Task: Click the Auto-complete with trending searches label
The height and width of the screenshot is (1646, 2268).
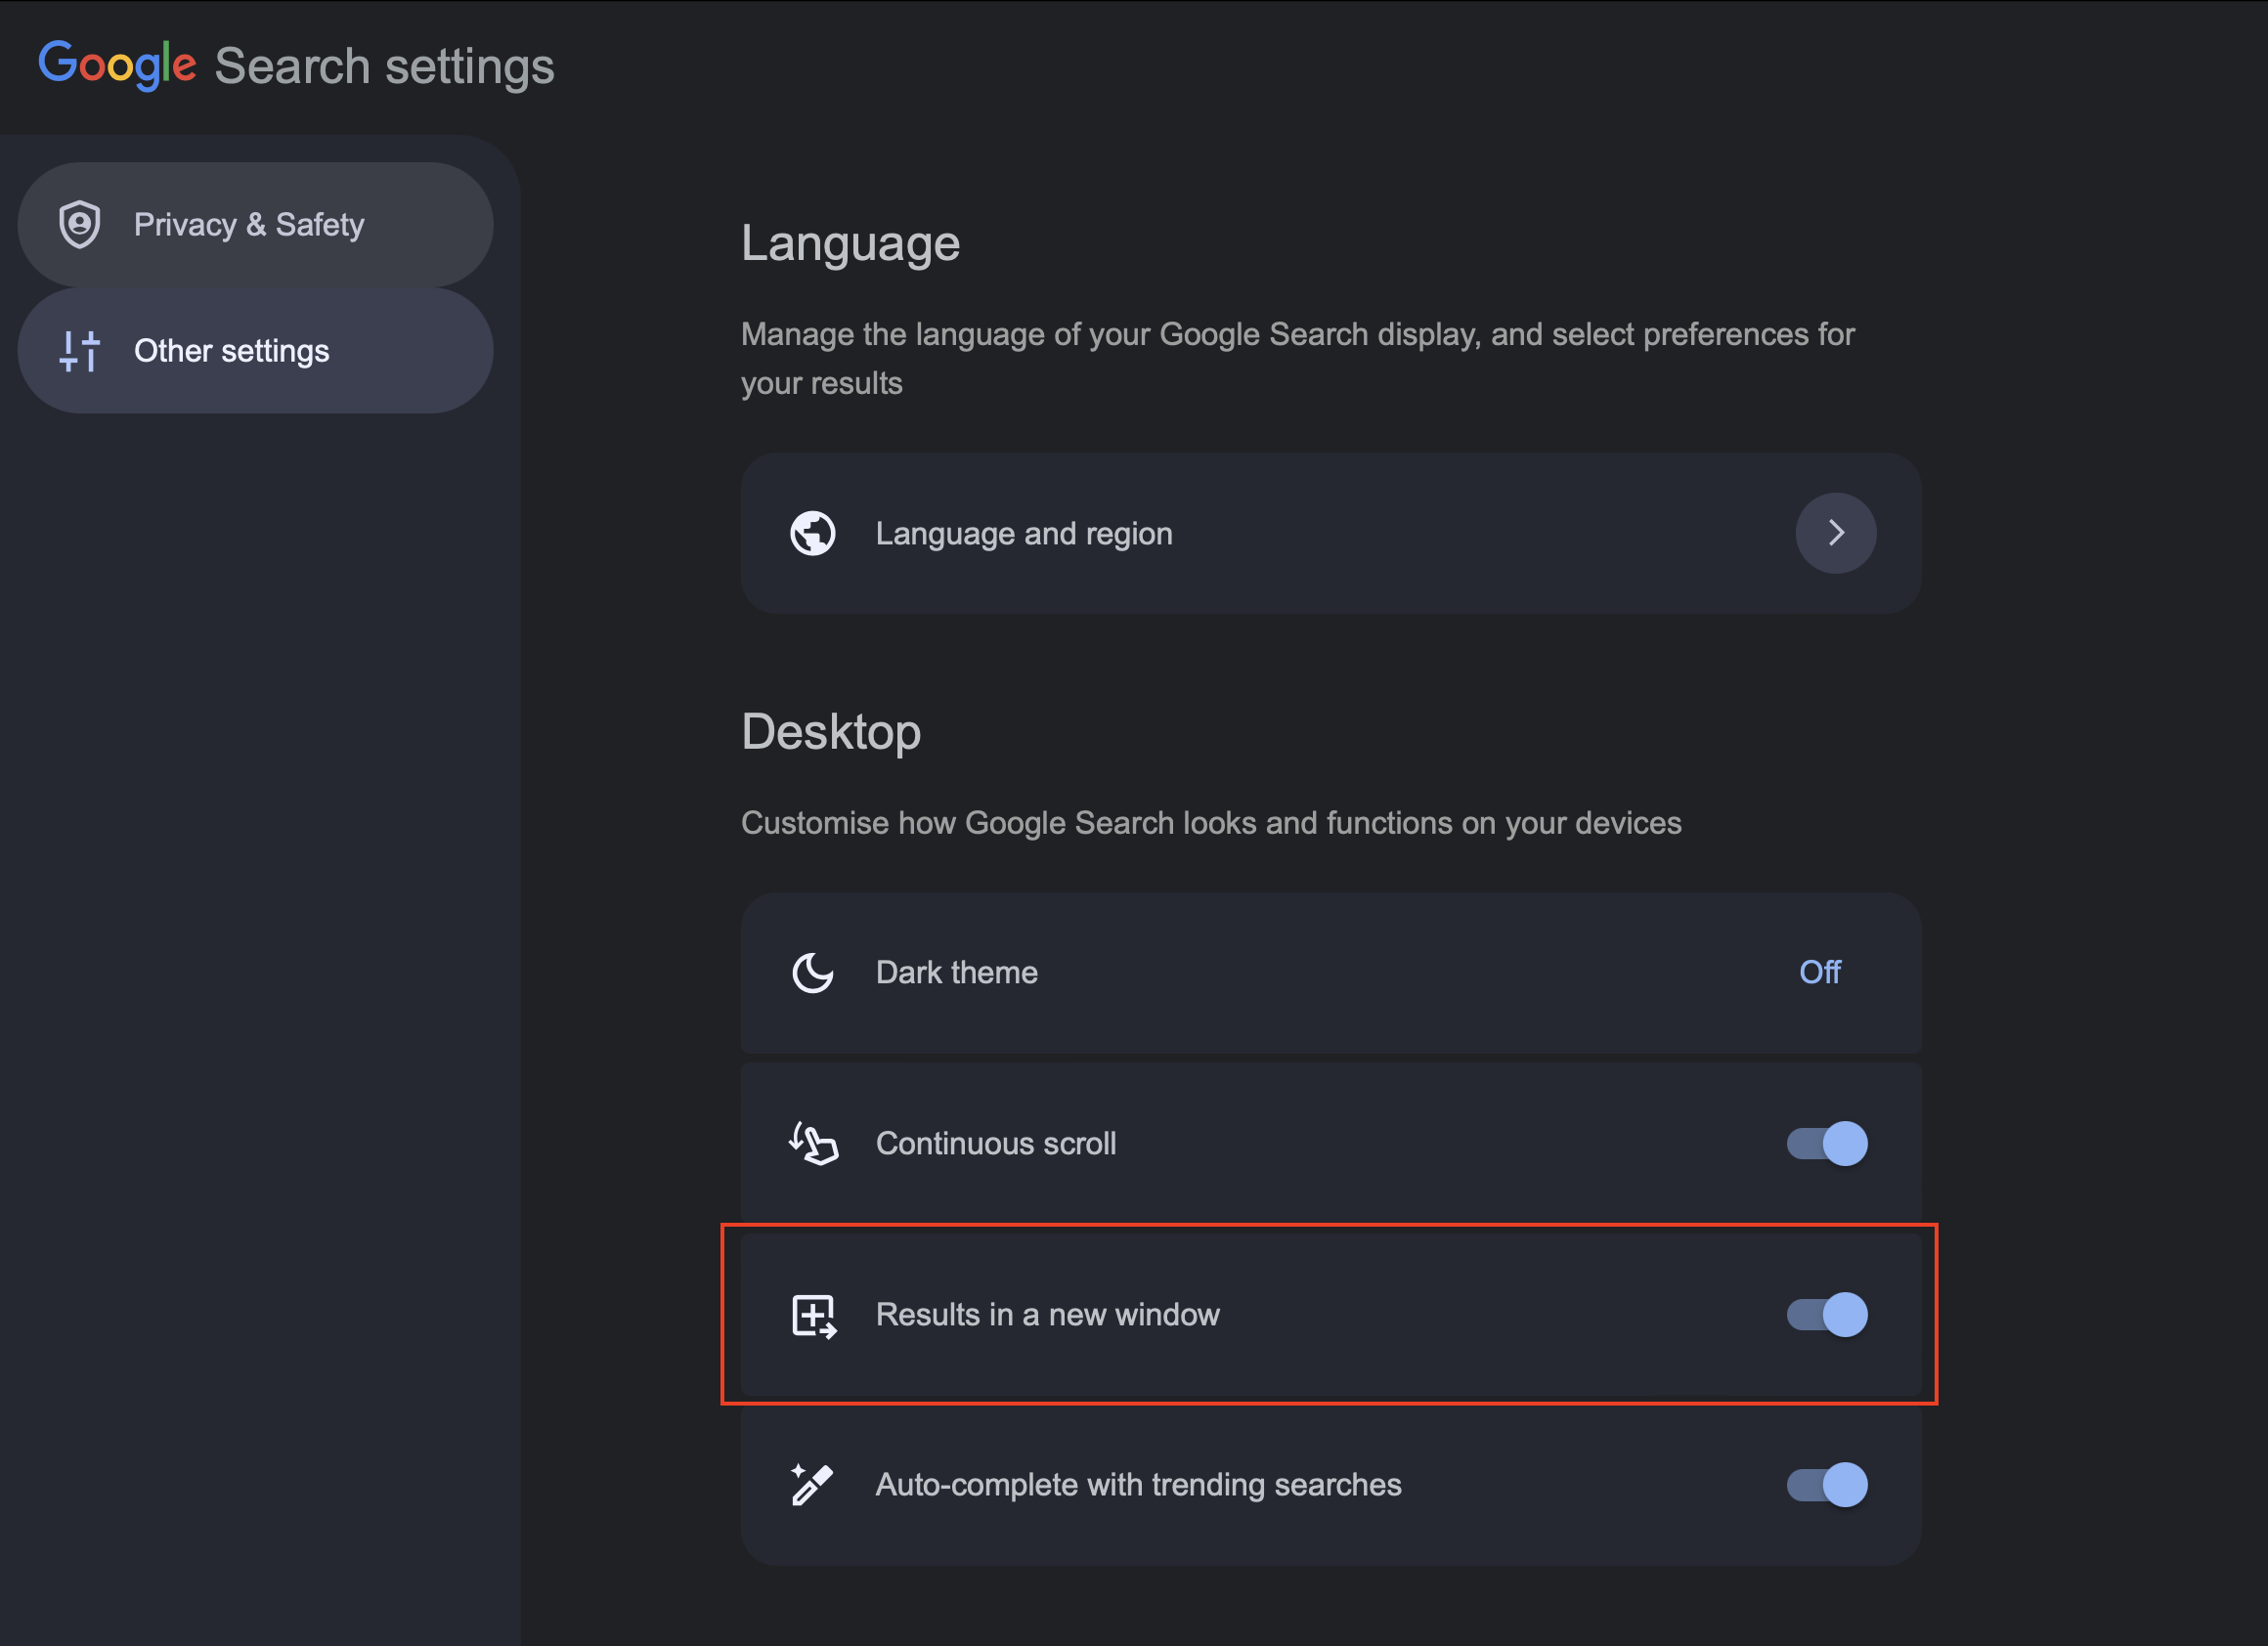Action: pos(1138,1485)
